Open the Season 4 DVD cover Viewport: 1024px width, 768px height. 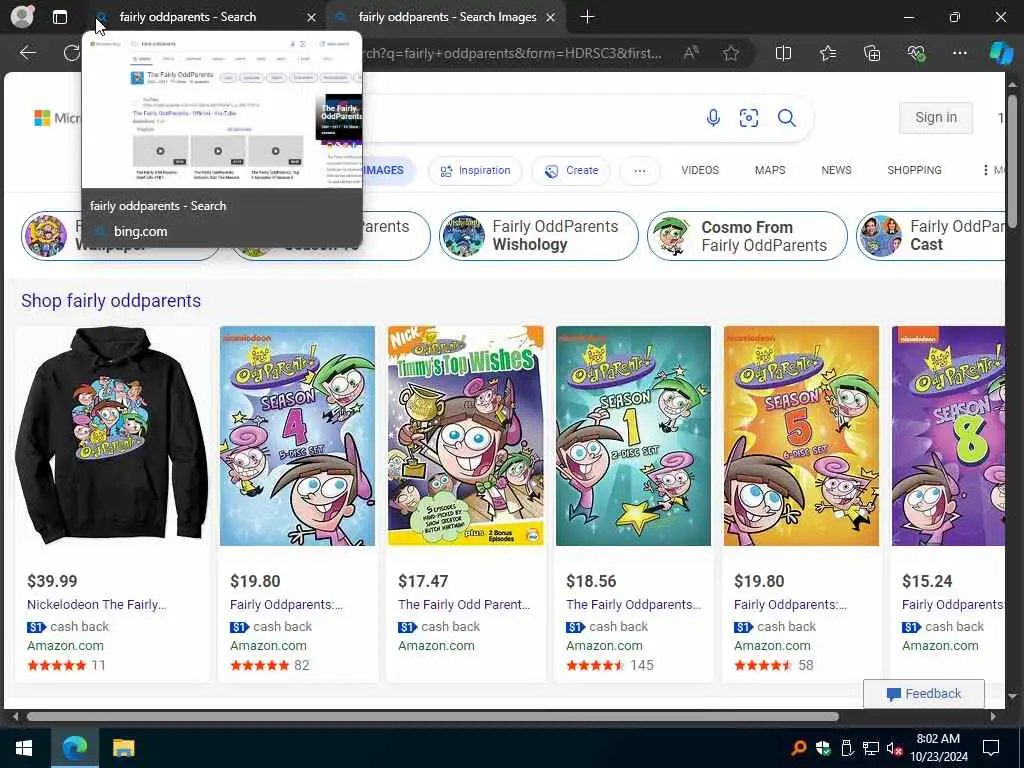pos(297,436)
